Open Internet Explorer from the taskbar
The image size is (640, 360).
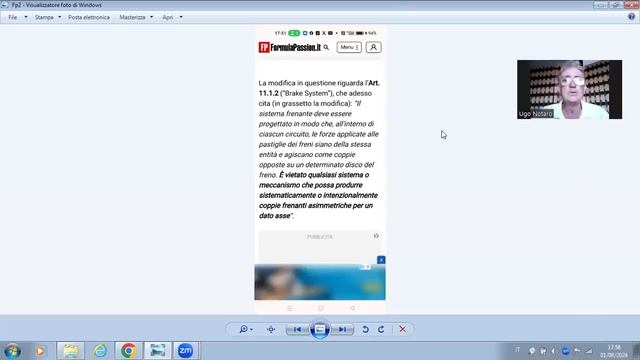pos(100,351)
